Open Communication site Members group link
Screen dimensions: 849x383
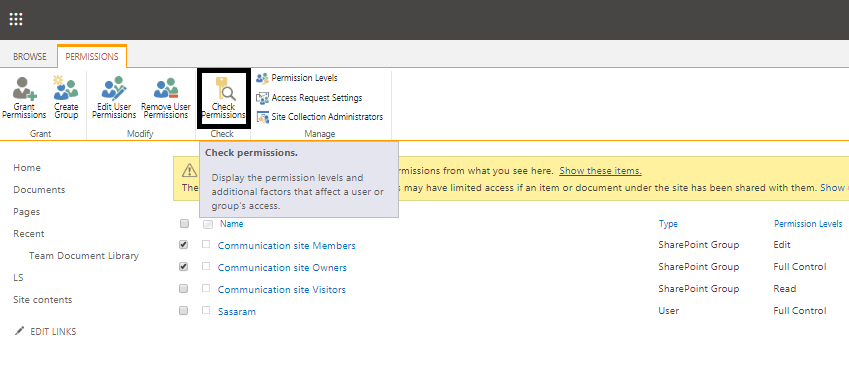coord(286,246)
